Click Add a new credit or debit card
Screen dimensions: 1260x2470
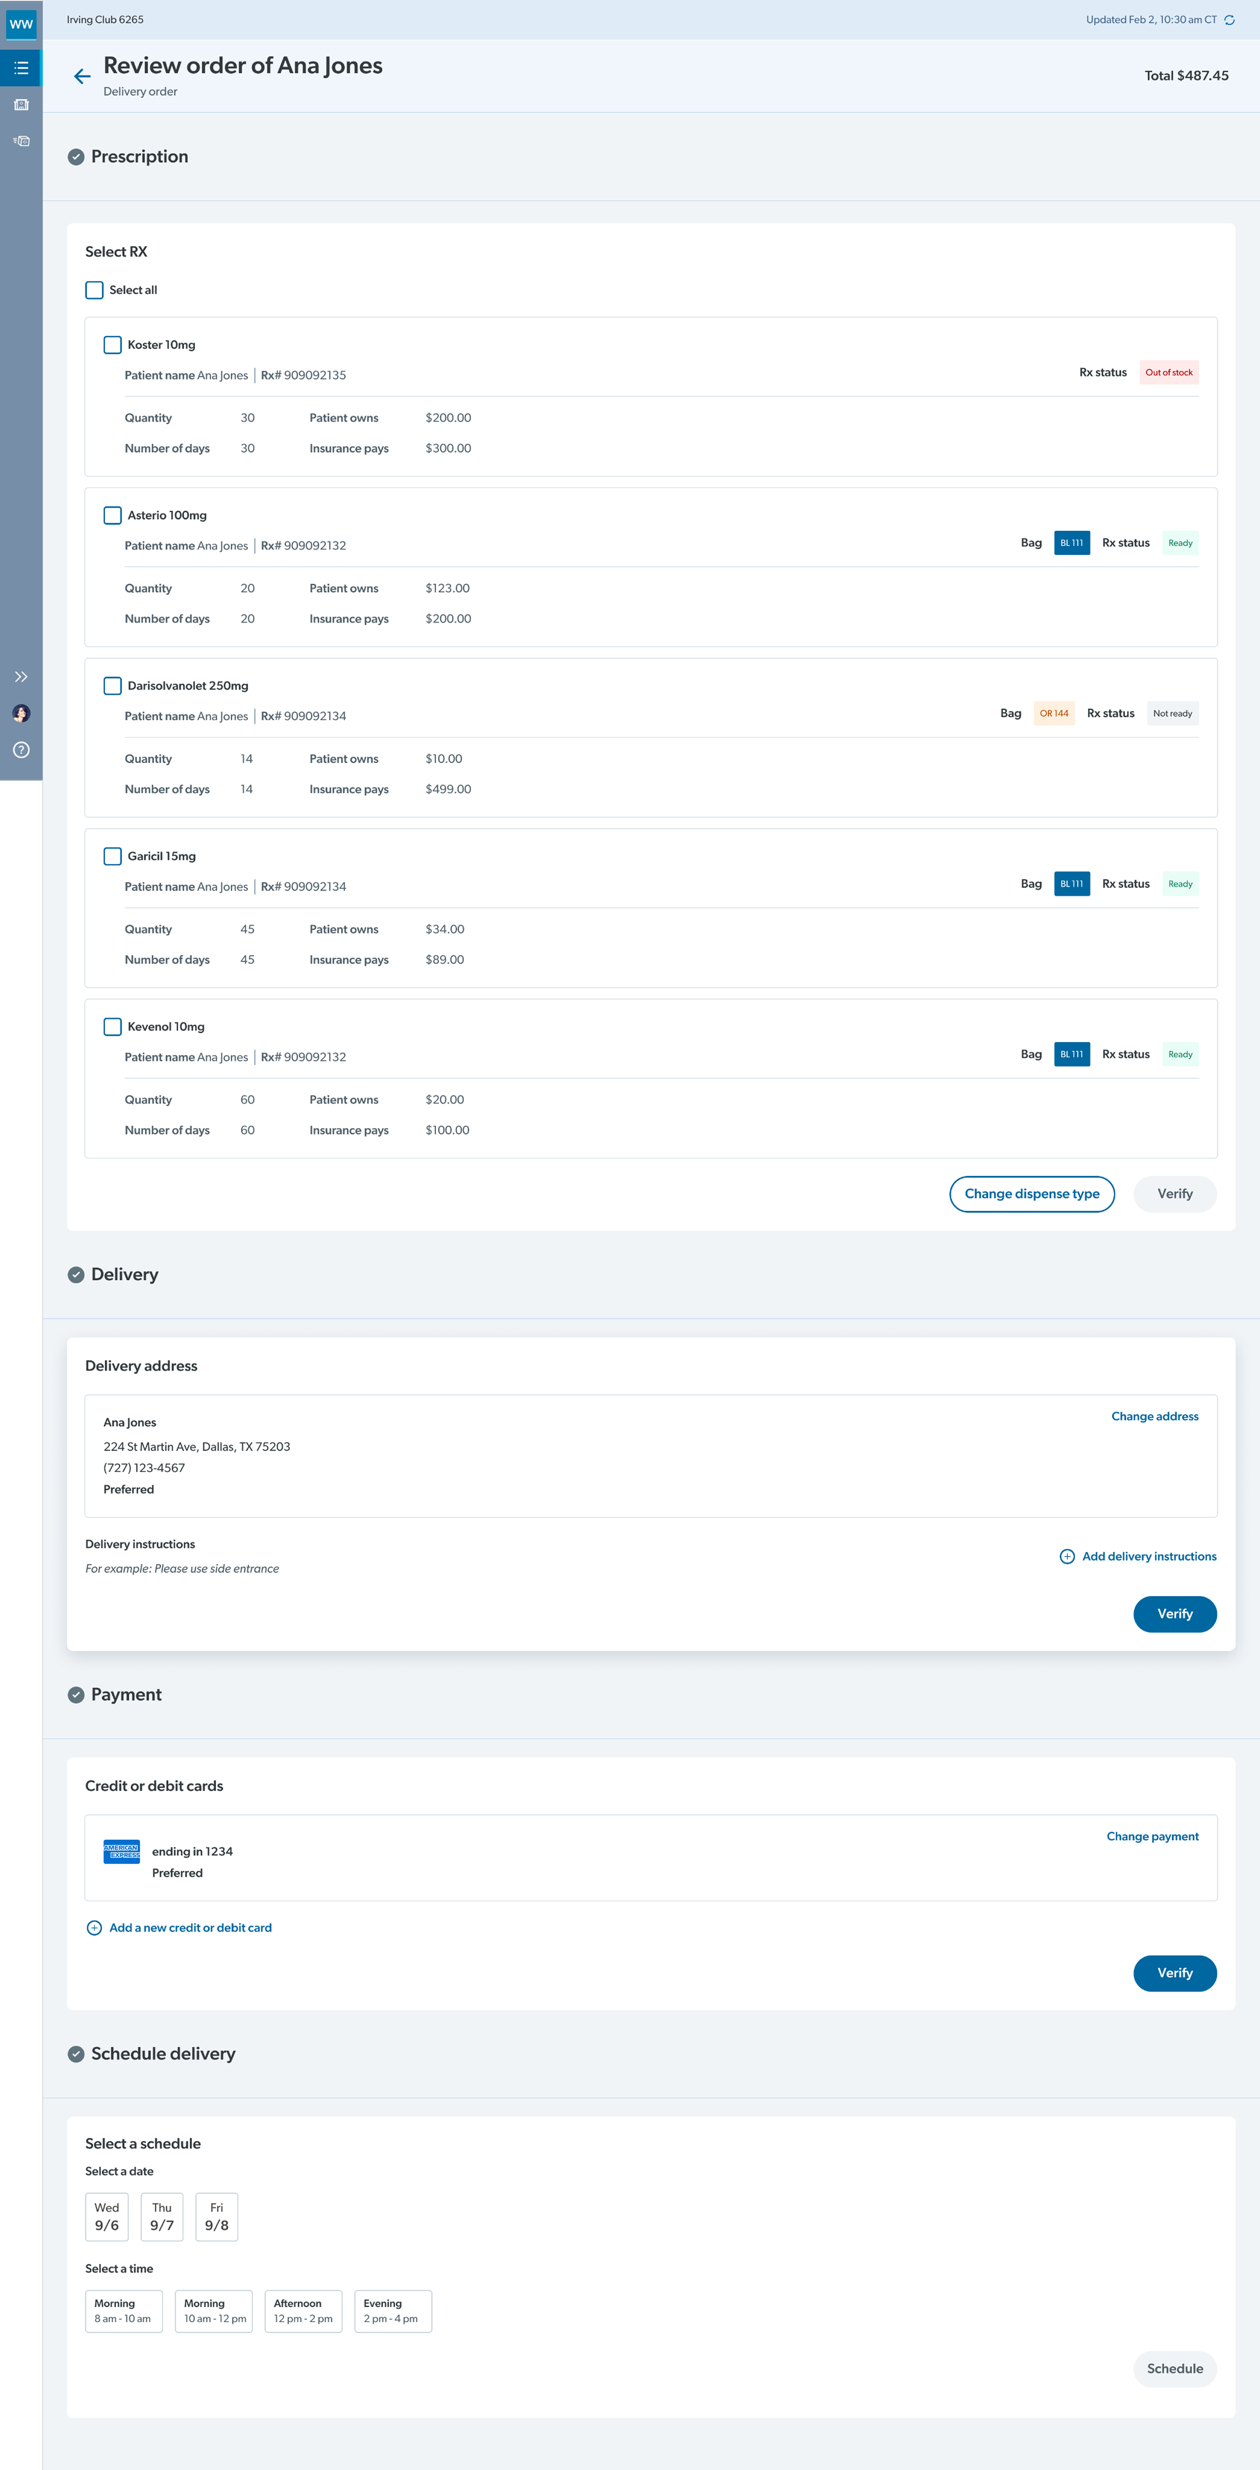190,1928
